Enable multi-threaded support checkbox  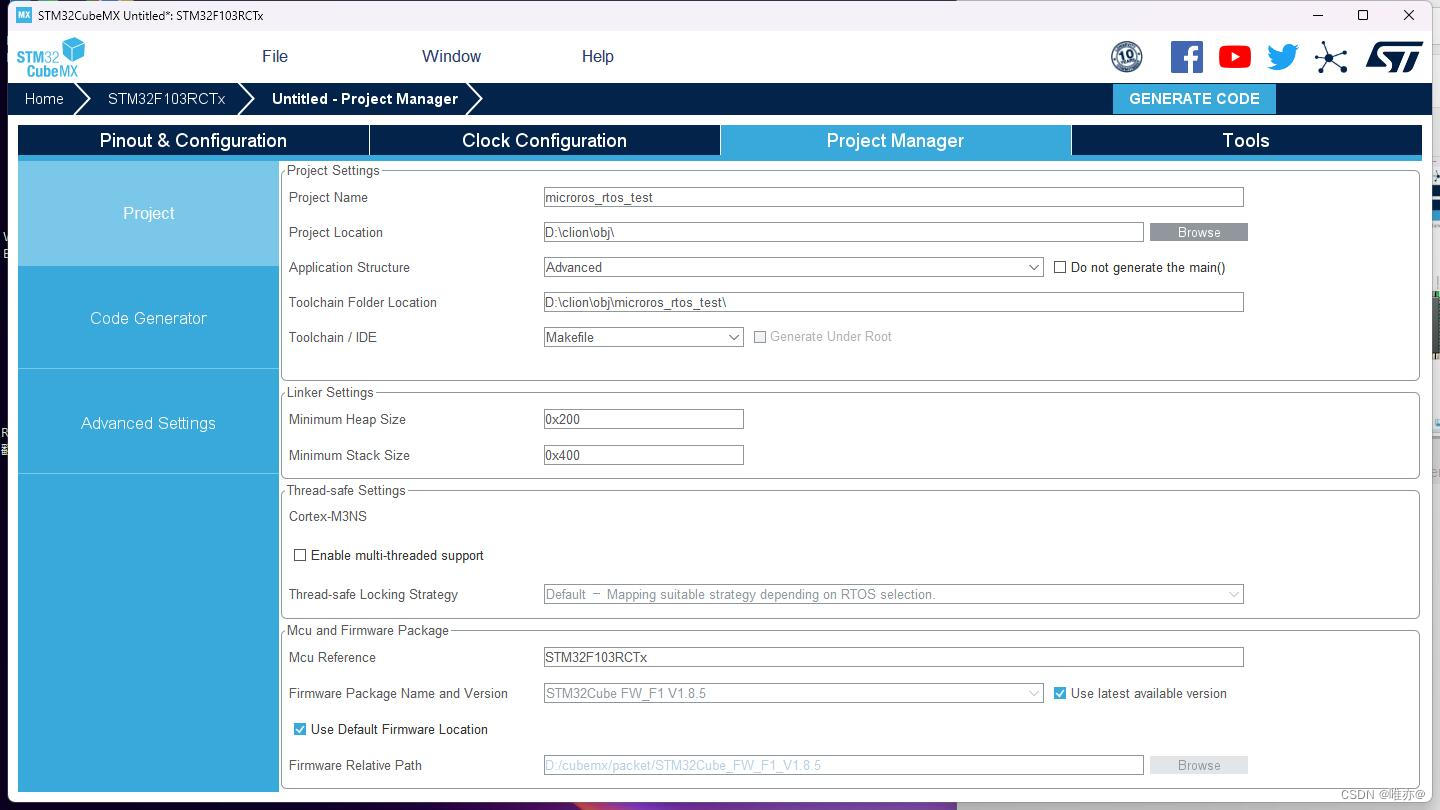click(300, 555)
